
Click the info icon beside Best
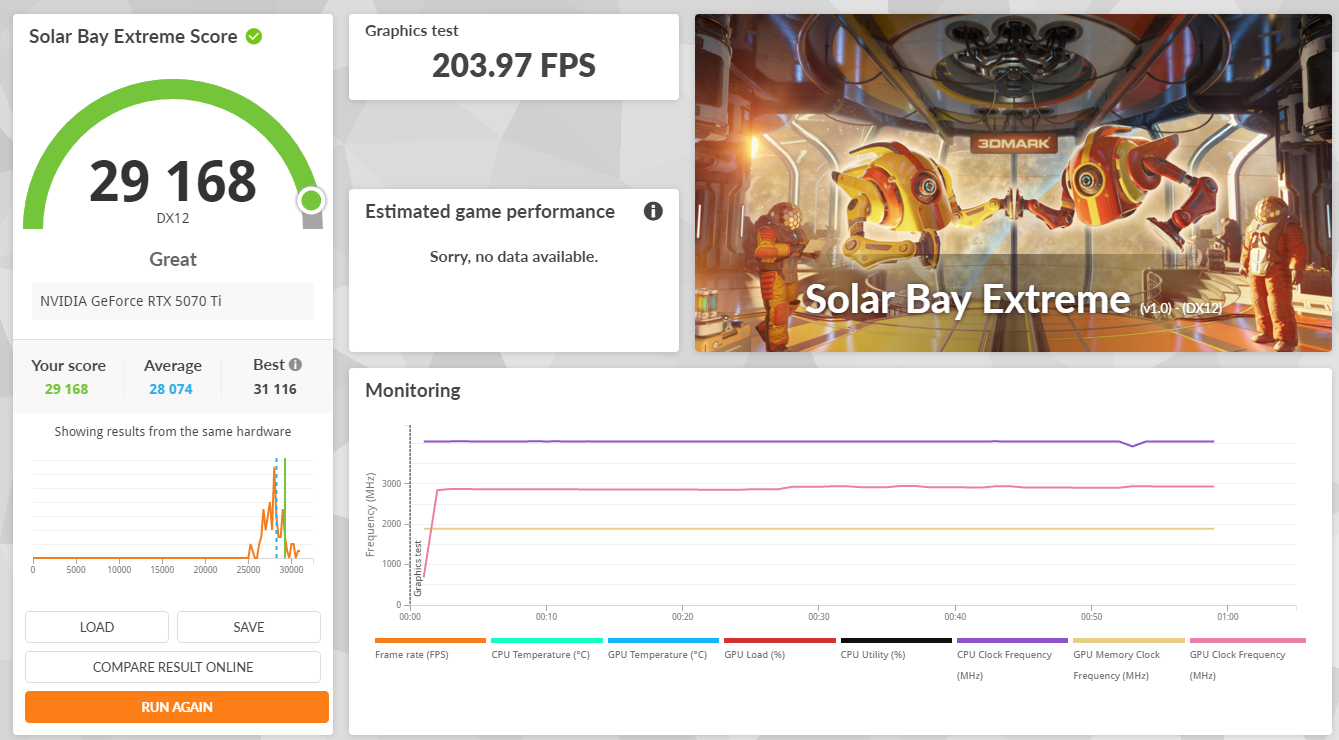point(295,365)
